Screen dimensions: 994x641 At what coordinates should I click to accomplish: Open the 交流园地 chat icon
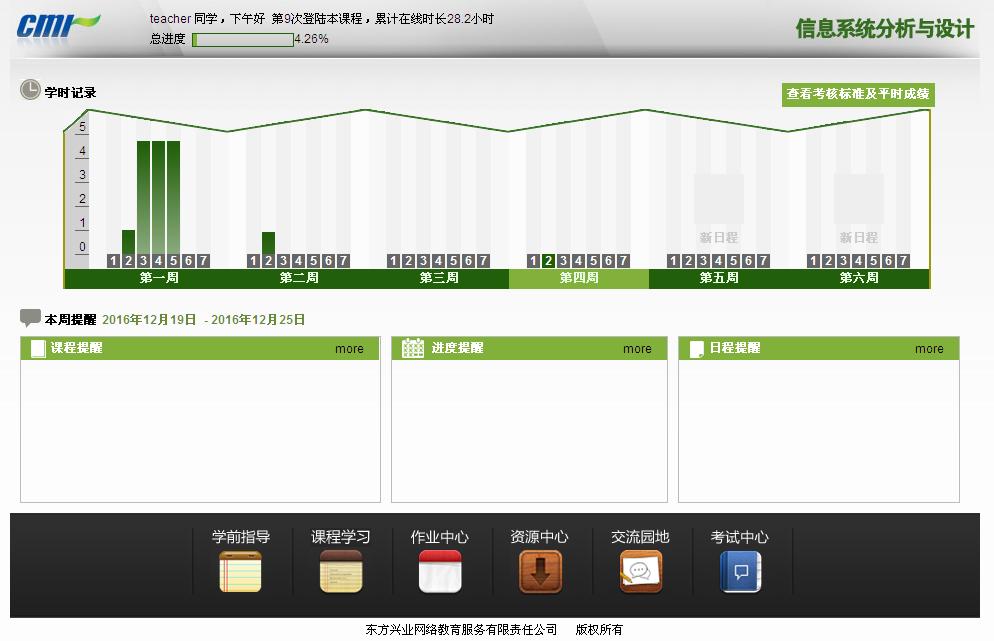click(640, 572)
